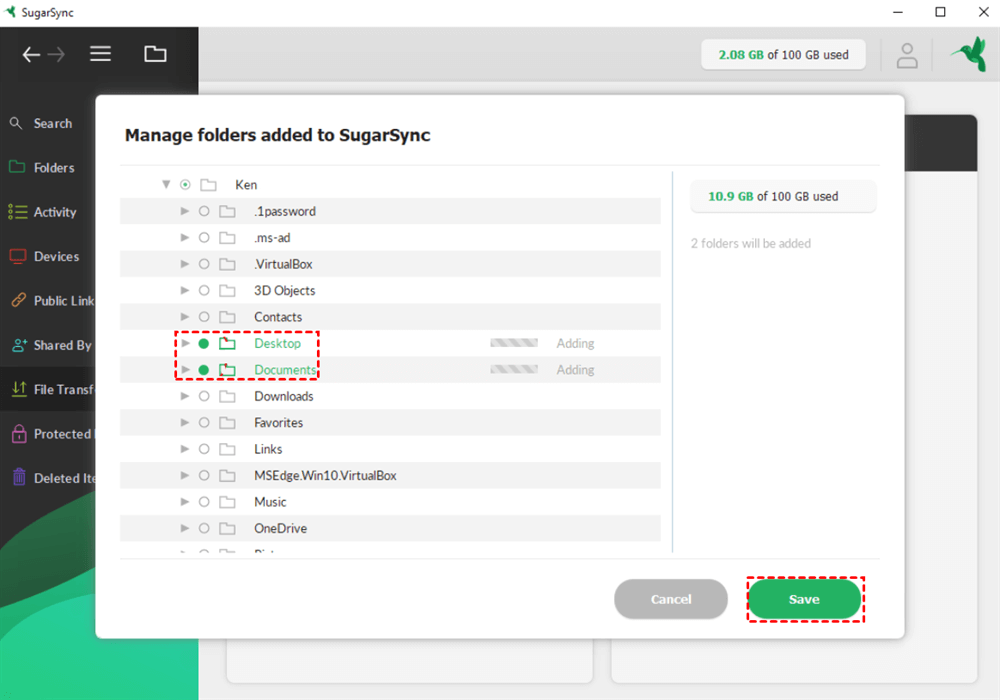Select the Downloads folder name
The image size is (1000, 700).
[284, 397]
